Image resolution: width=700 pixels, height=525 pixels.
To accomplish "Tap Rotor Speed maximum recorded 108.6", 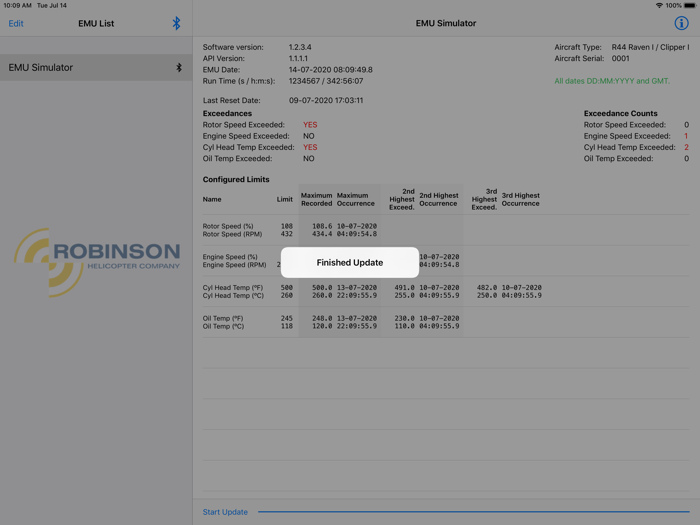I will point(322,226).
